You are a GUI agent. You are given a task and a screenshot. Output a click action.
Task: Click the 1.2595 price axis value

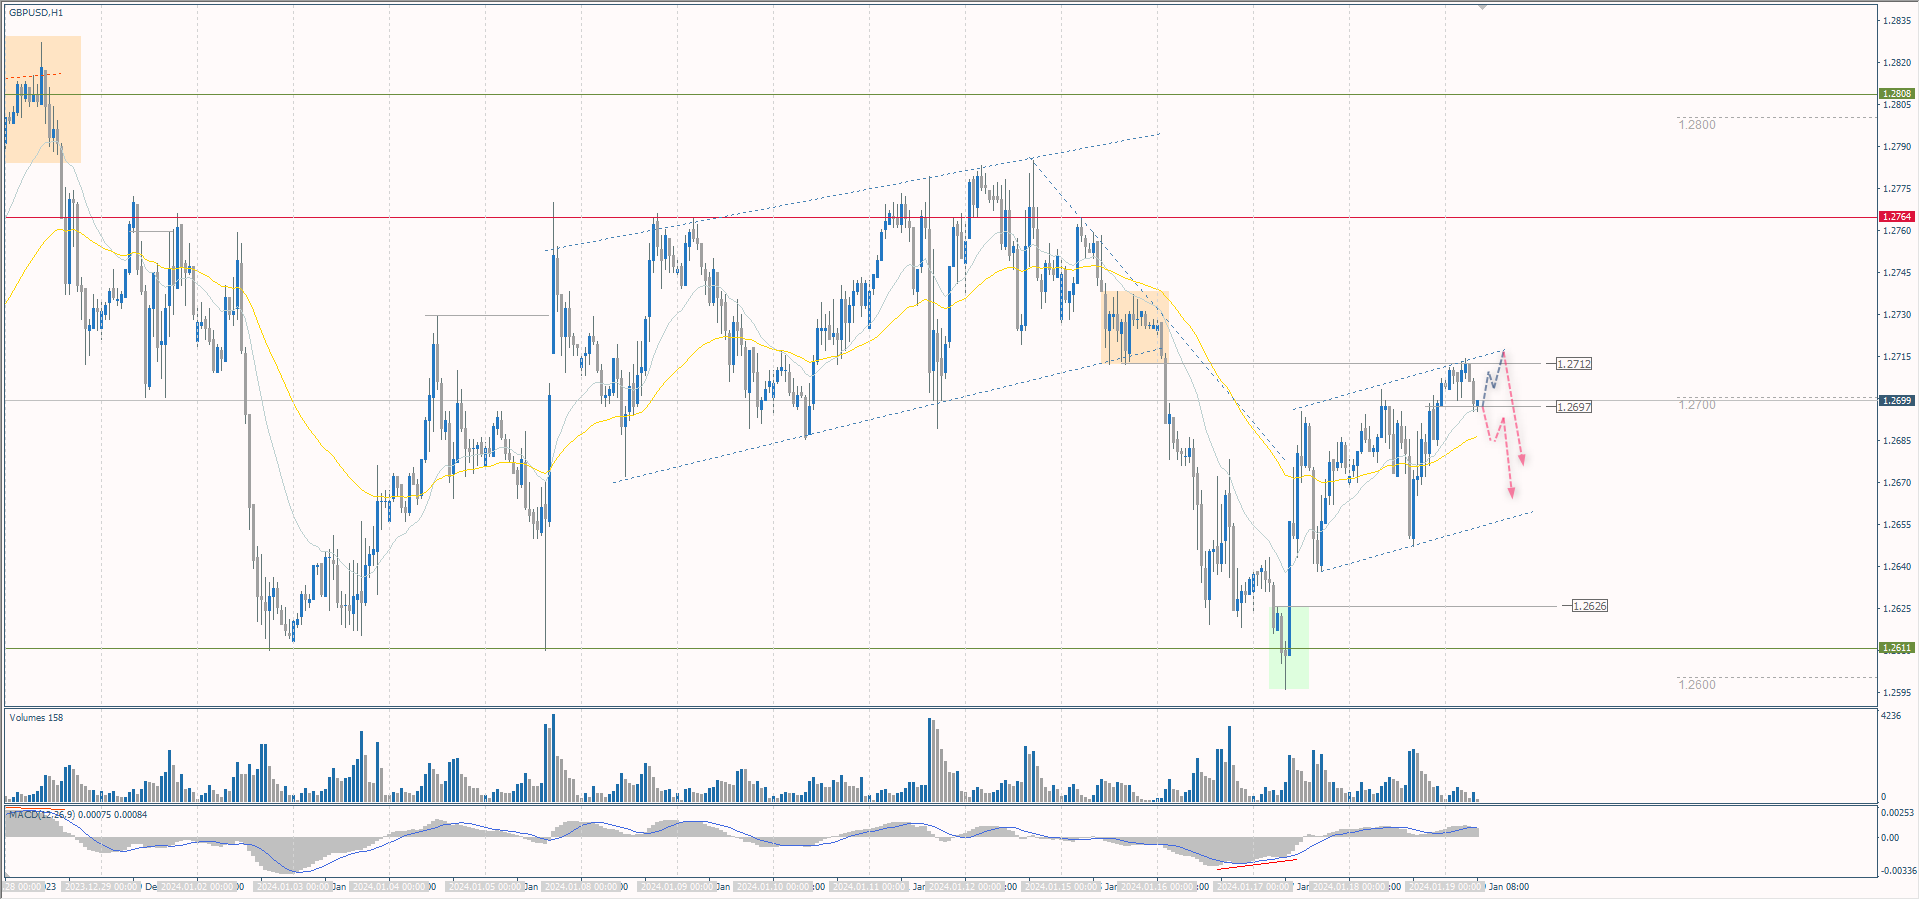1897,693
